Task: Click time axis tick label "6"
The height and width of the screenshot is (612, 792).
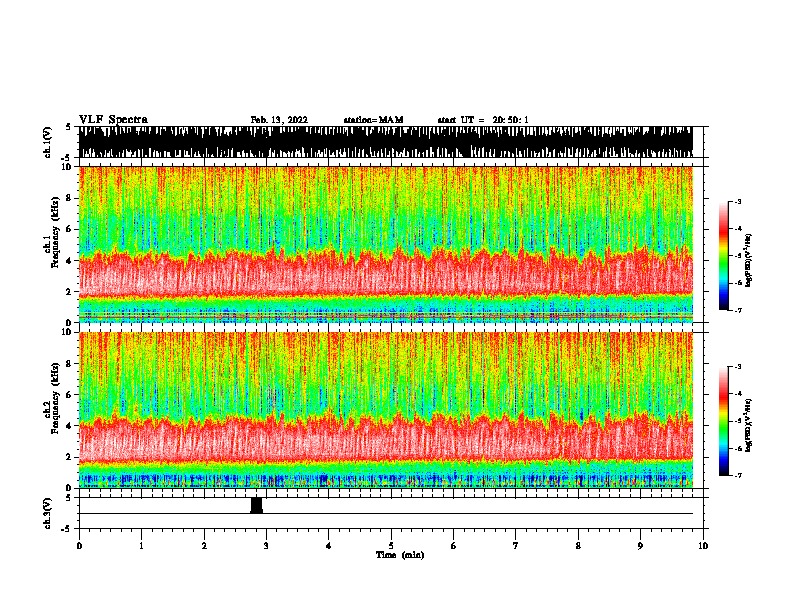Action: [454, 546]
